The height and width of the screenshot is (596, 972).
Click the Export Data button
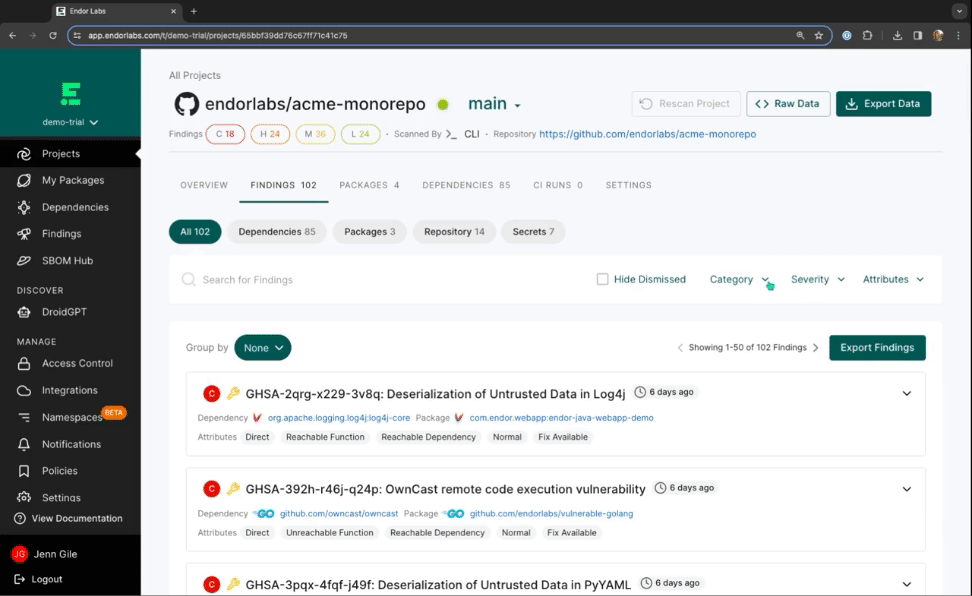point(883,104)
